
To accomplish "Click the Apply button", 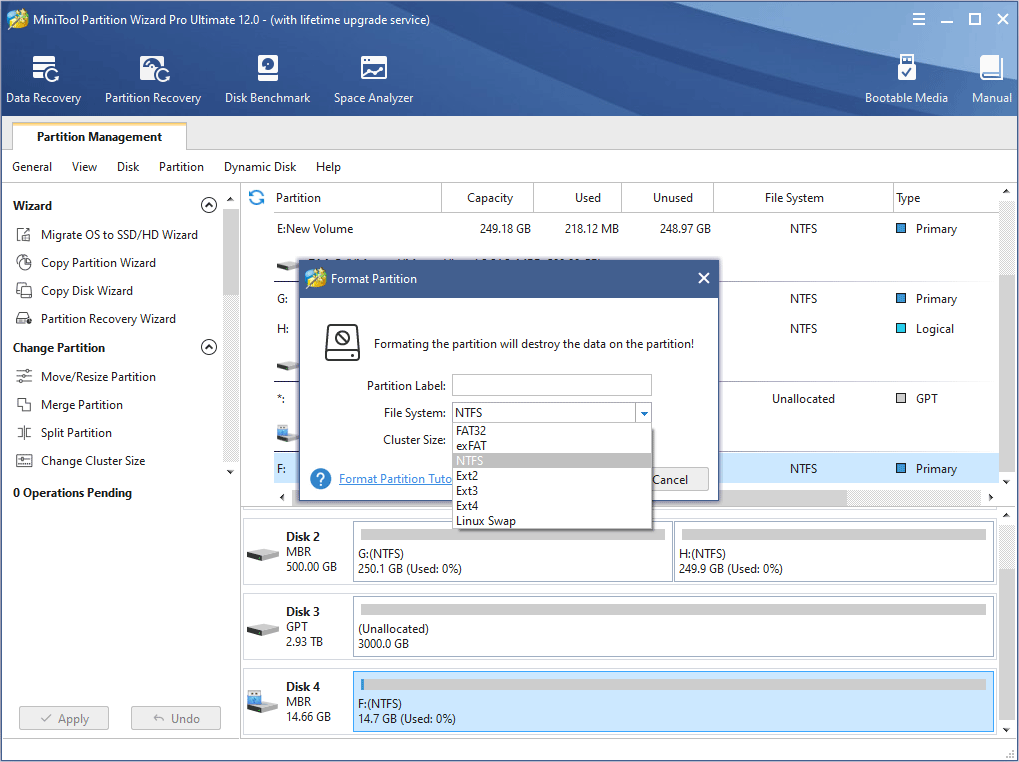I will pos(63,718).
